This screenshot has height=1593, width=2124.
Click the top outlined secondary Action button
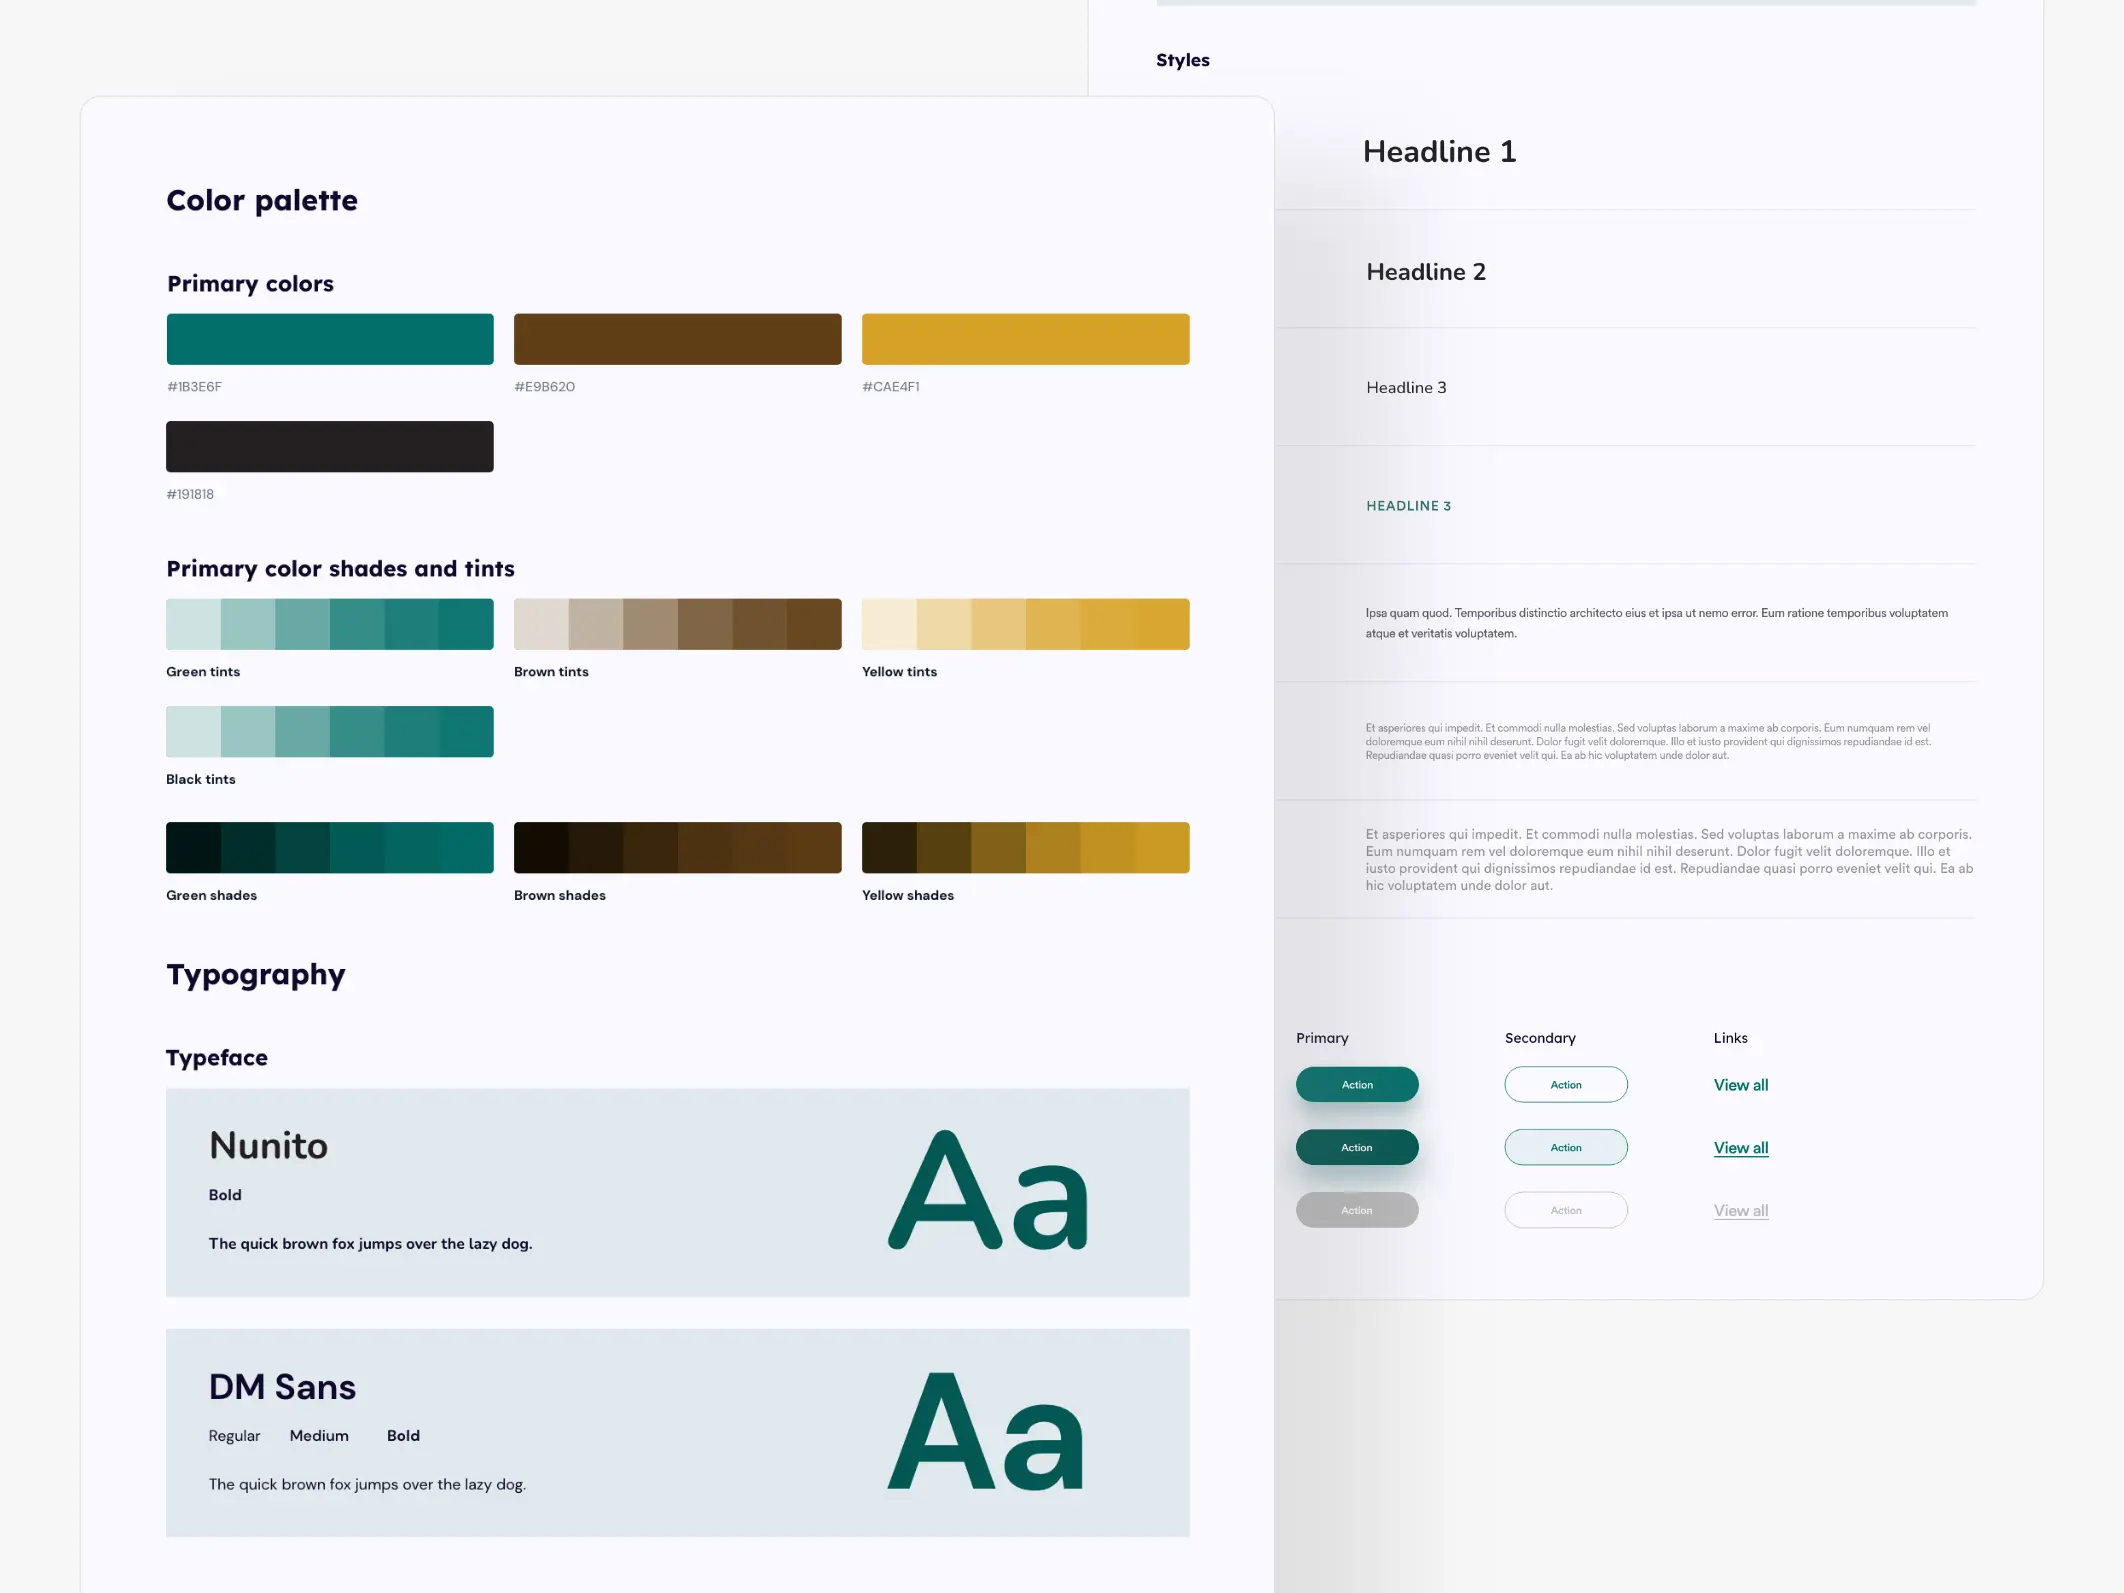(x=1565, y=1084)
